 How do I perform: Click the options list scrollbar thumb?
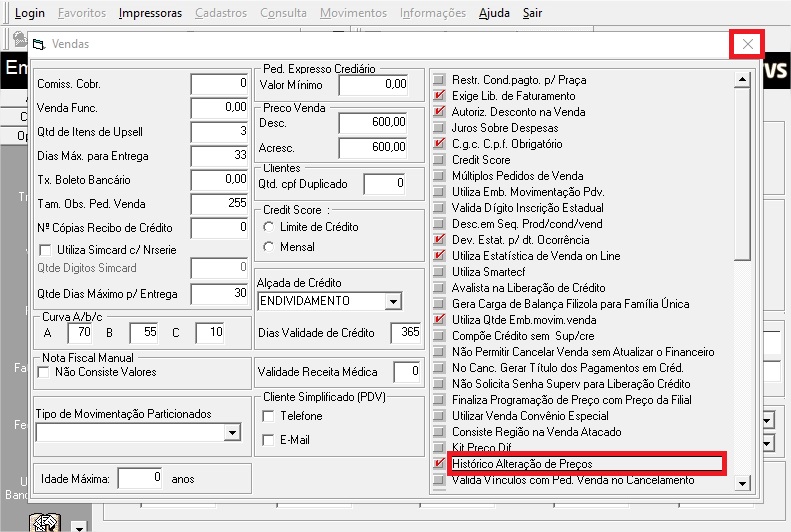(x=742, y=173)
